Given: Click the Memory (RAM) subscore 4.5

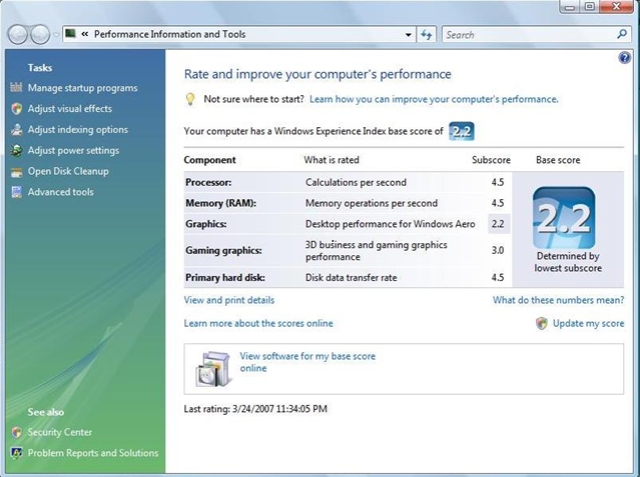Looking at the screenshot, I should tap(498, 203).
